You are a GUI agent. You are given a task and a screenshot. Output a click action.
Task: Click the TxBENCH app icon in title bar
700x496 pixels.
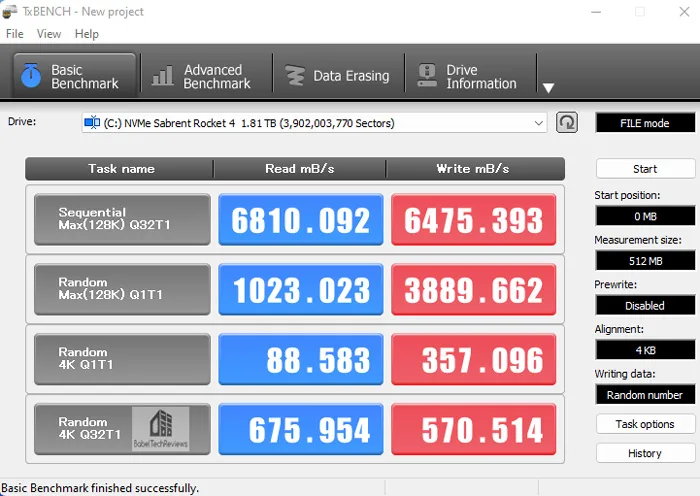pyautogui.click(x=10, y=12)
